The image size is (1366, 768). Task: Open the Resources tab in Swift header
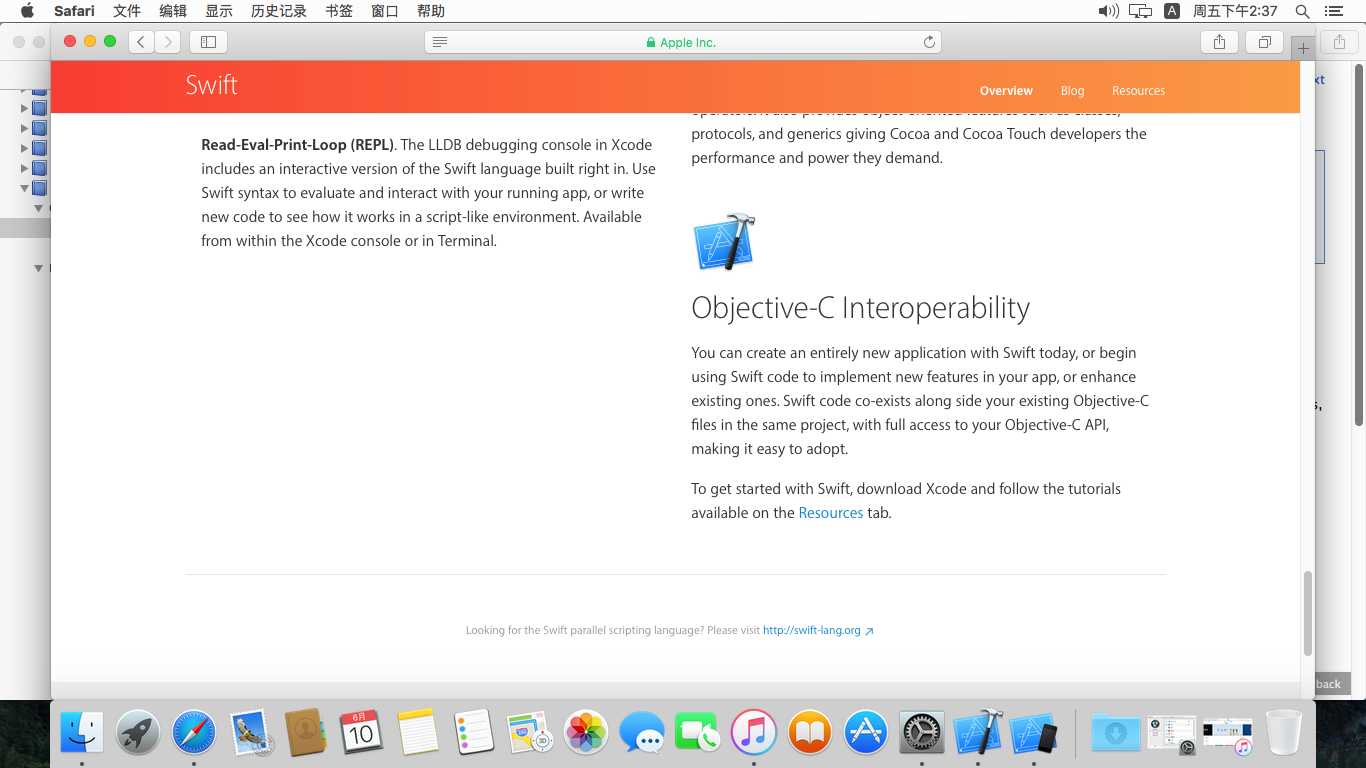pos(1138,91)
